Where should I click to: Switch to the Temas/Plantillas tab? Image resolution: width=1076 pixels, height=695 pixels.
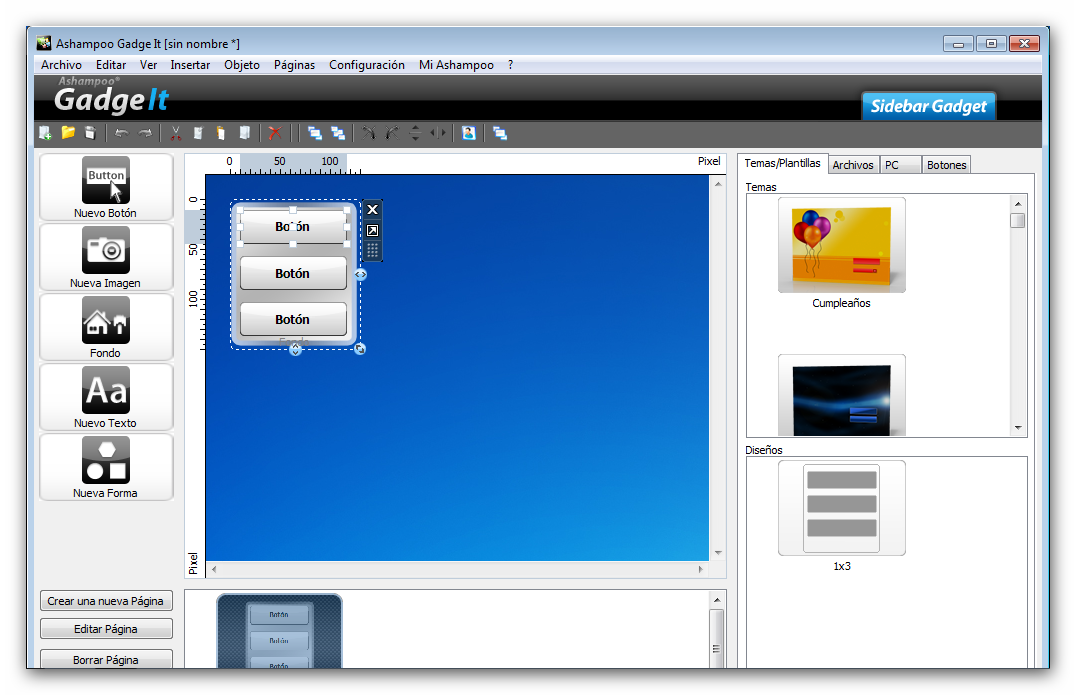(782, 163)
